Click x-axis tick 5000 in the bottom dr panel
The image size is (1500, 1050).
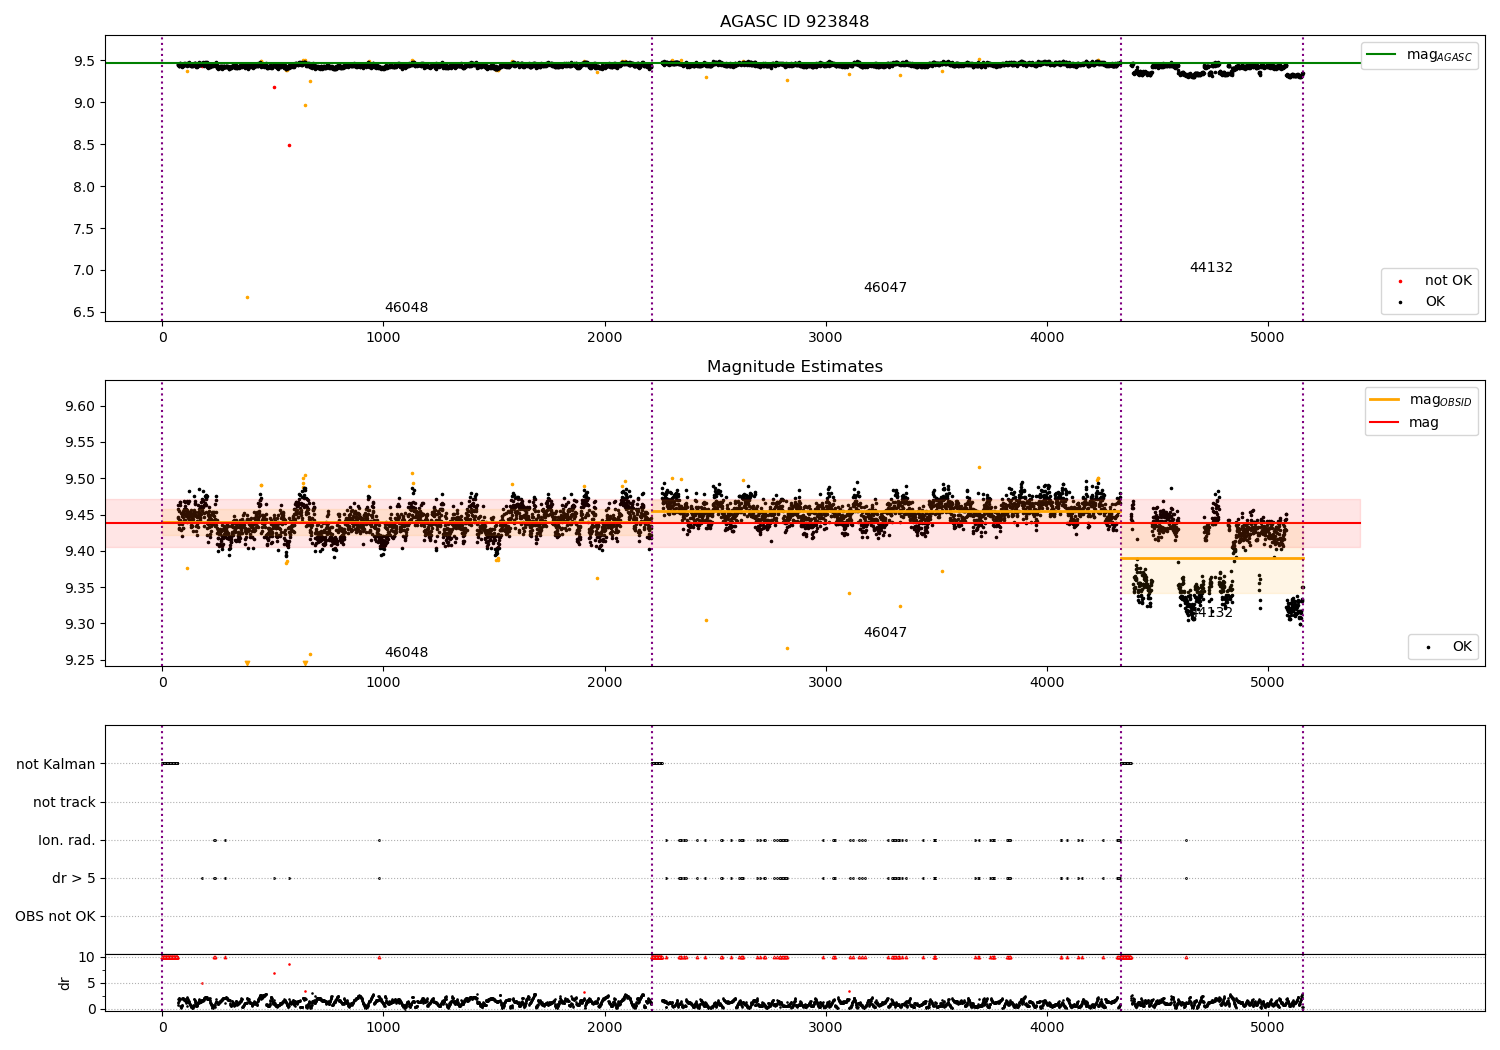pyautogui.click(x=1268, y=1028)
